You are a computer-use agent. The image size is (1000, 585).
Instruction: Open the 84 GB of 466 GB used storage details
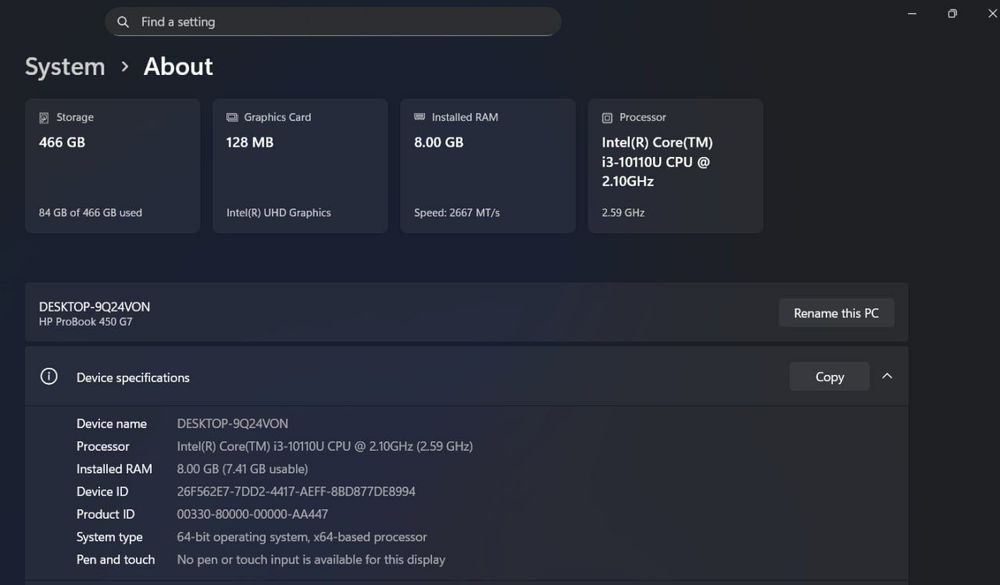click(x=90, y=213)
